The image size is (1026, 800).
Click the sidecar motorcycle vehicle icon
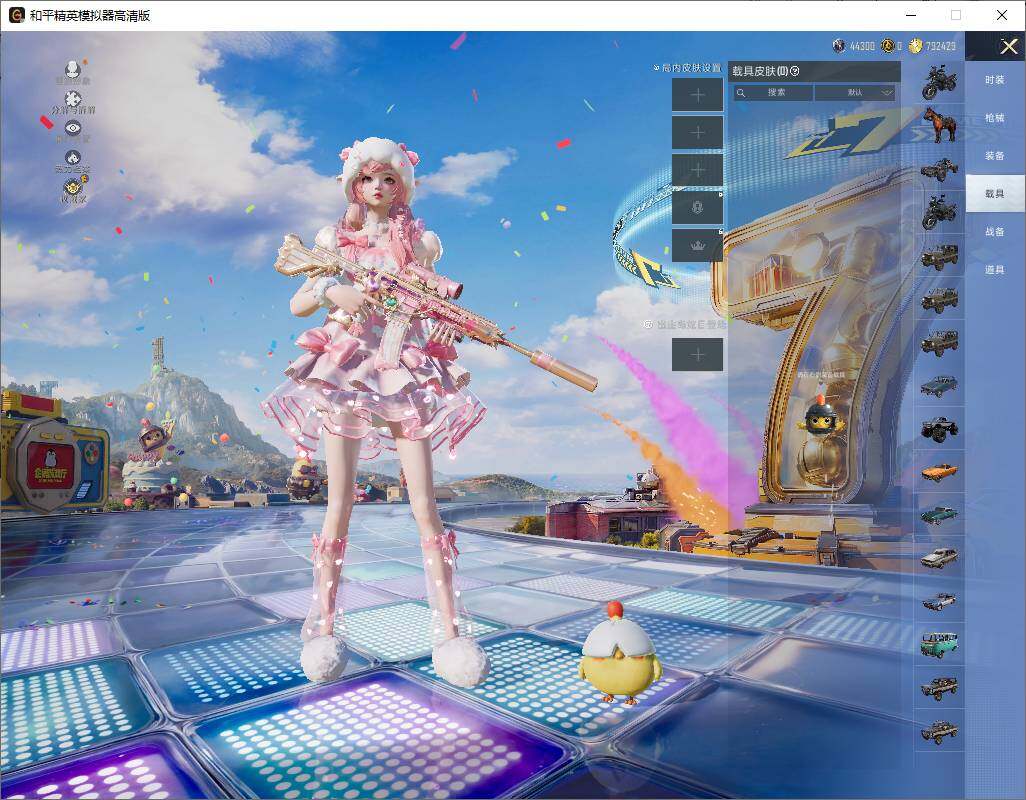click(939, 168)
